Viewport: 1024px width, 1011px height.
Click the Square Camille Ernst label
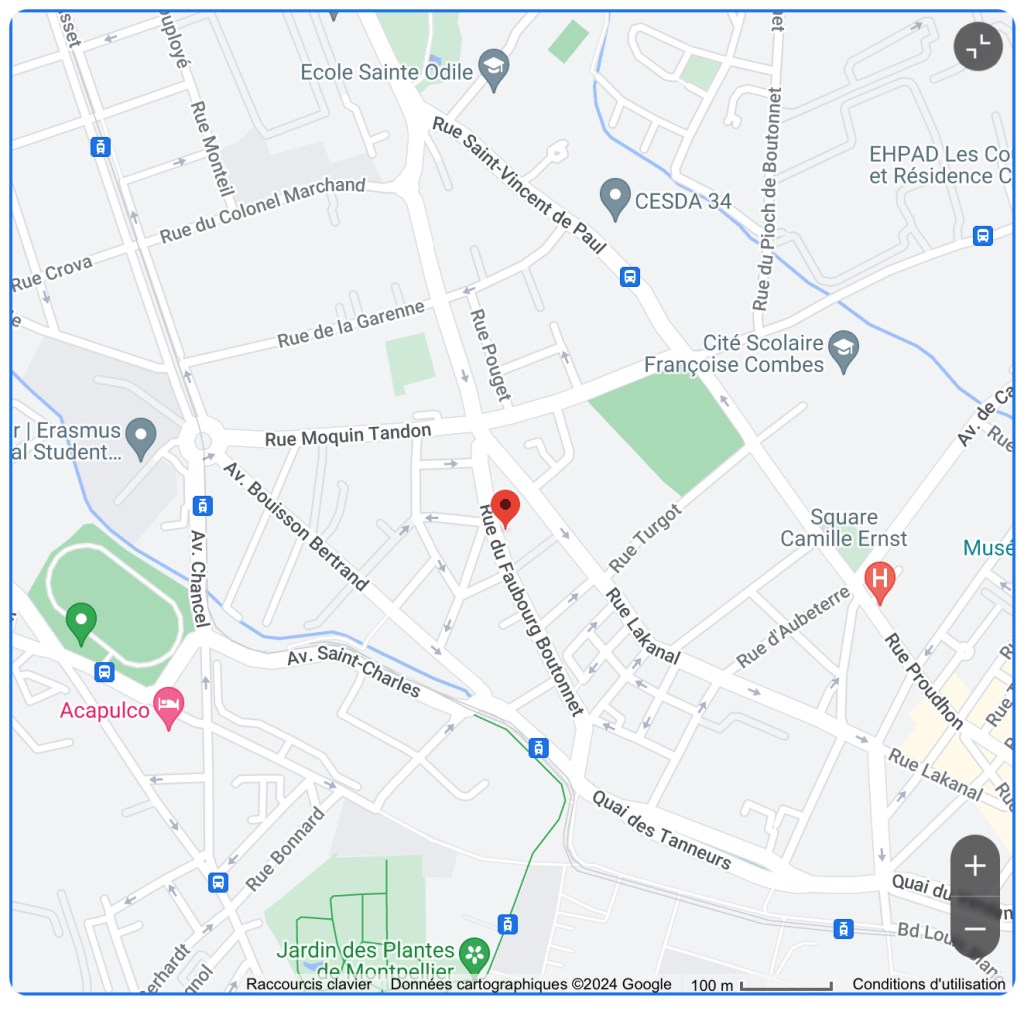(x=844, y=528)
